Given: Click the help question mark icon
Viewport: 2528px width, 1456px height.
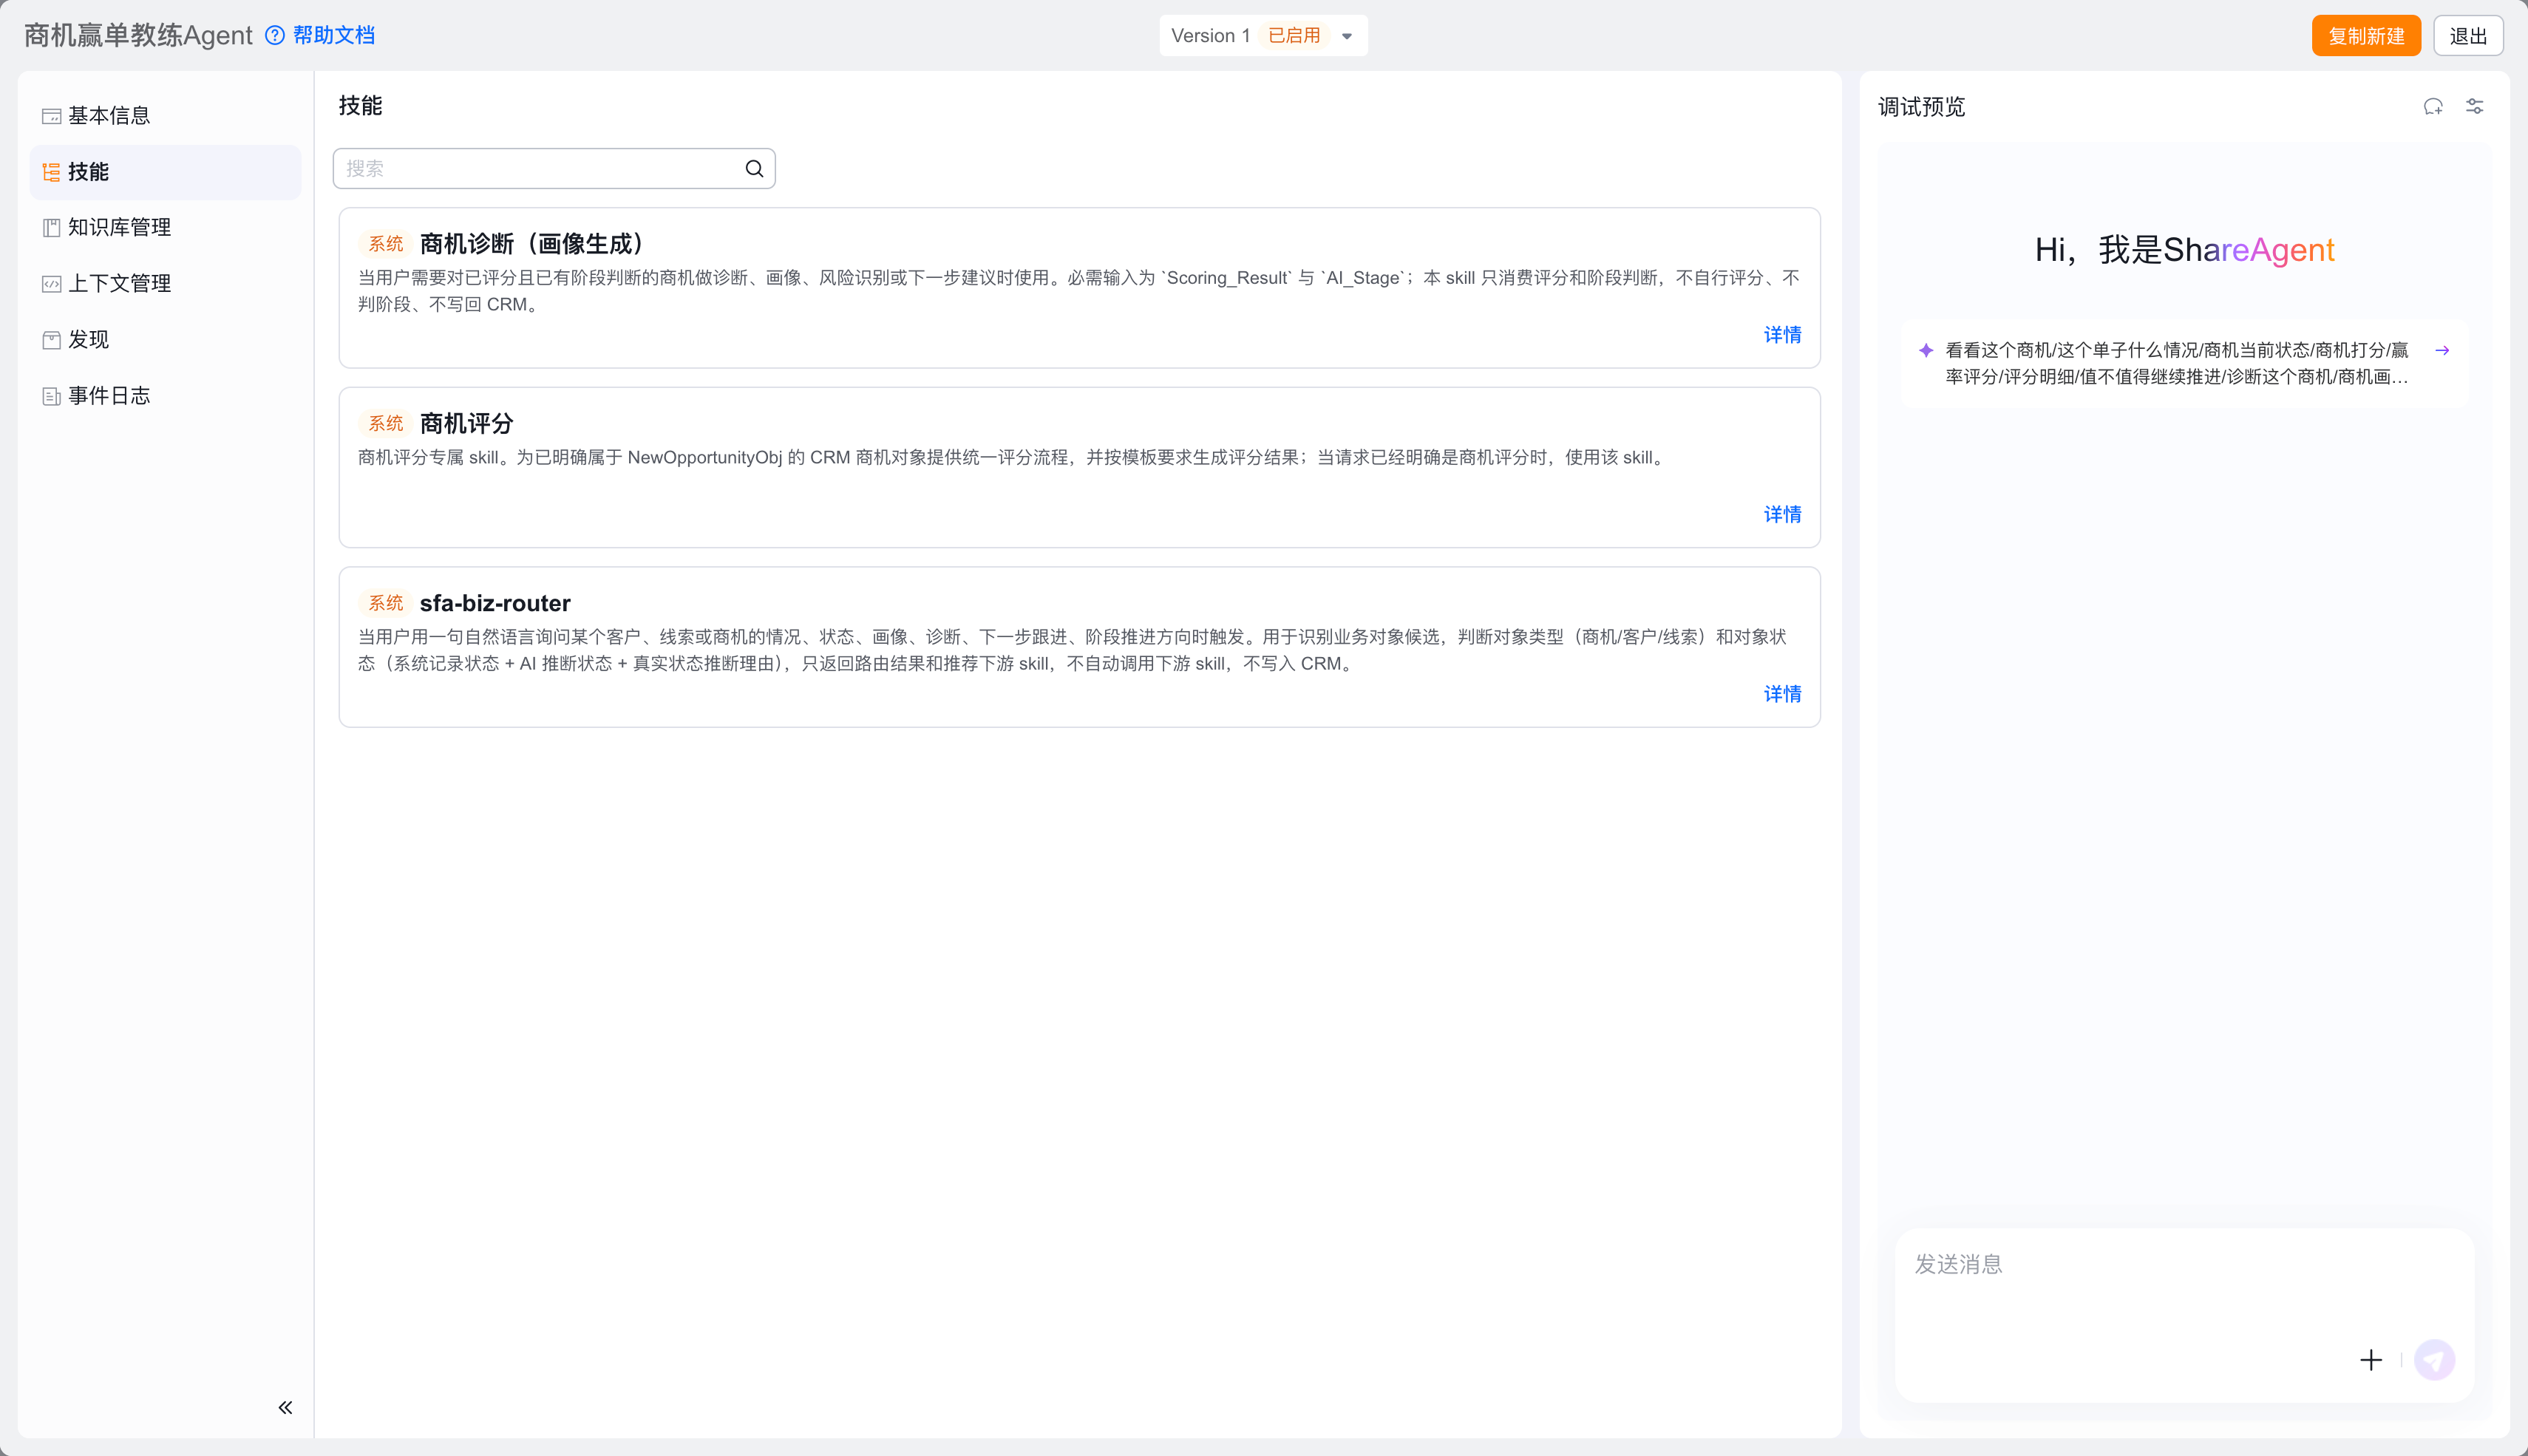Looking at the screenshot, I should click(x=275, y=36).
